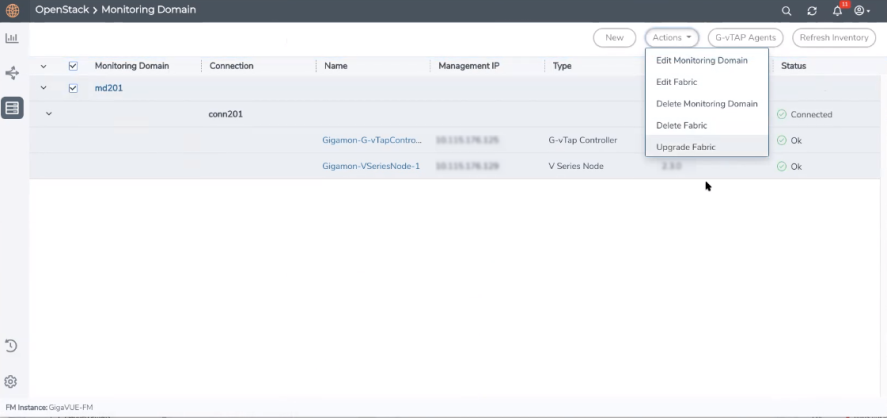
Task: Open the user account dropdown
Action: 861,11
